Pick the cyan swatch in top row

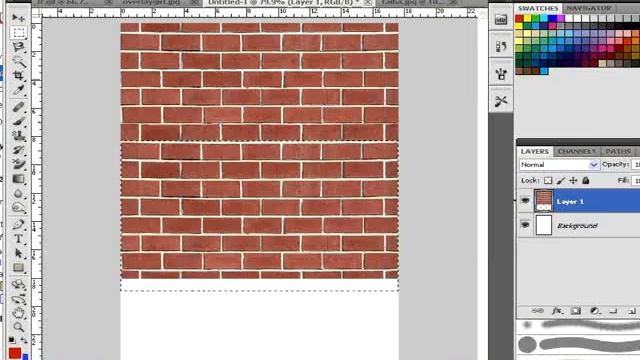tap(544, 18)
